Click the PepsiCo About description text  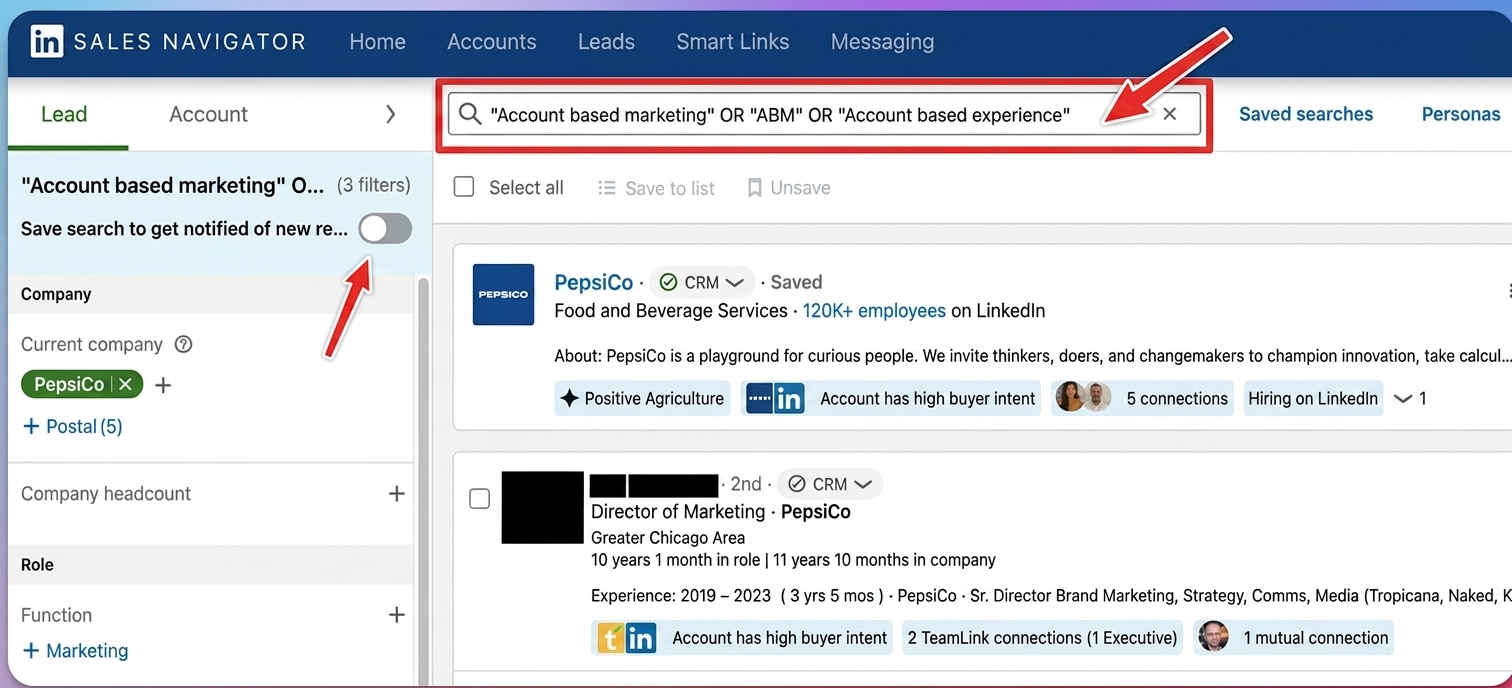click(x=1032, y=356)
